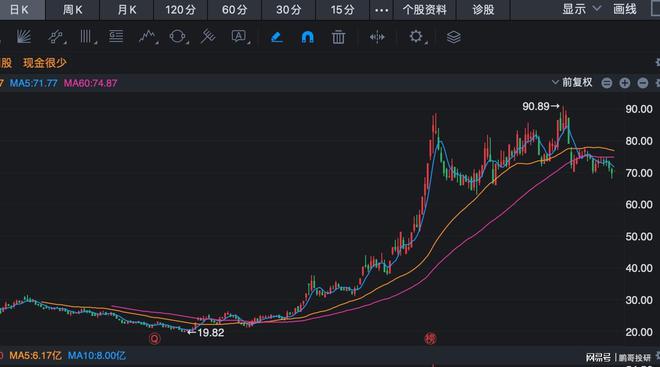
Task: Switch to the 60分 chart tab
Action: [234, 10]
